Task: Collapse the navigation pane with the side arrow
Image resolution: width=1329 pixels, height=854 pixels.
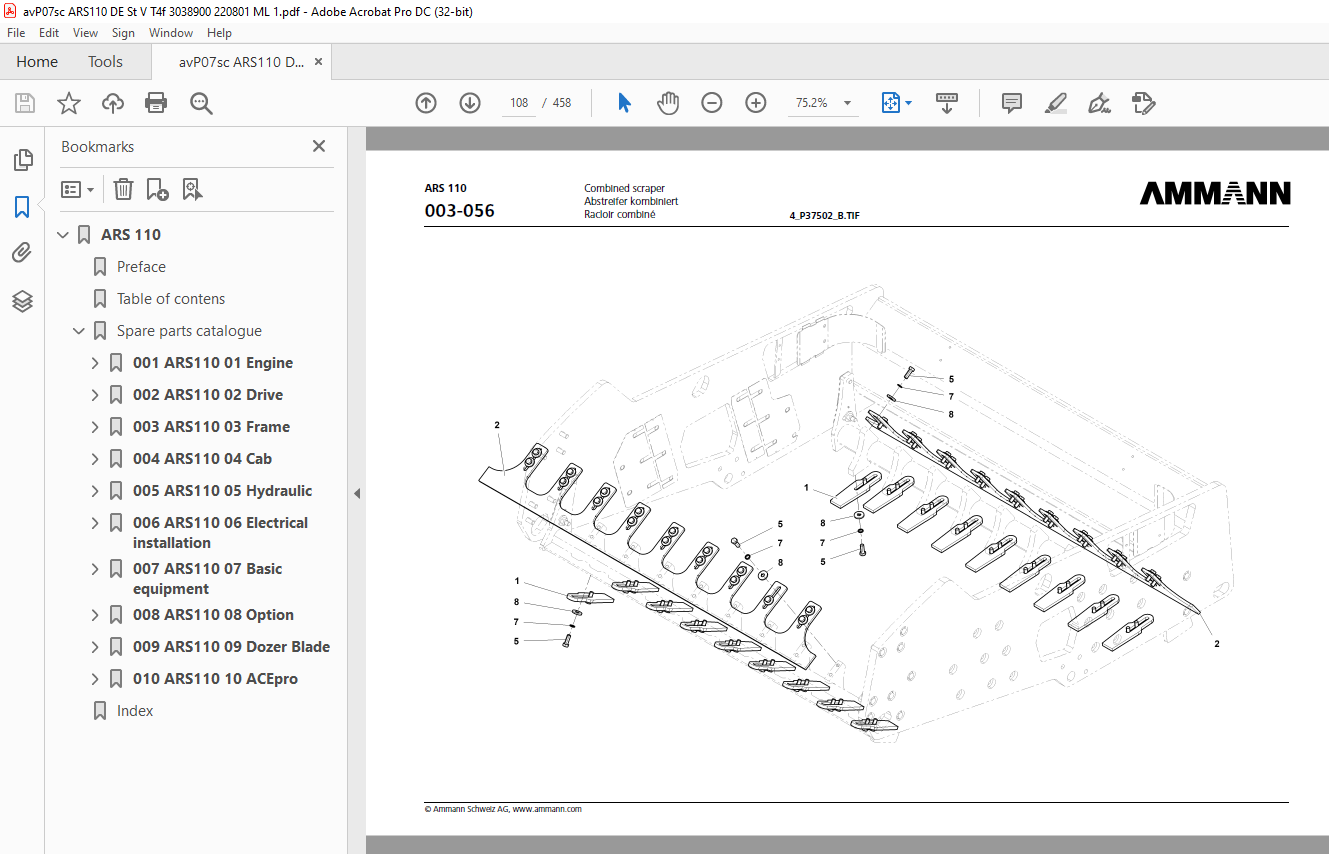Action: [357, 493]
